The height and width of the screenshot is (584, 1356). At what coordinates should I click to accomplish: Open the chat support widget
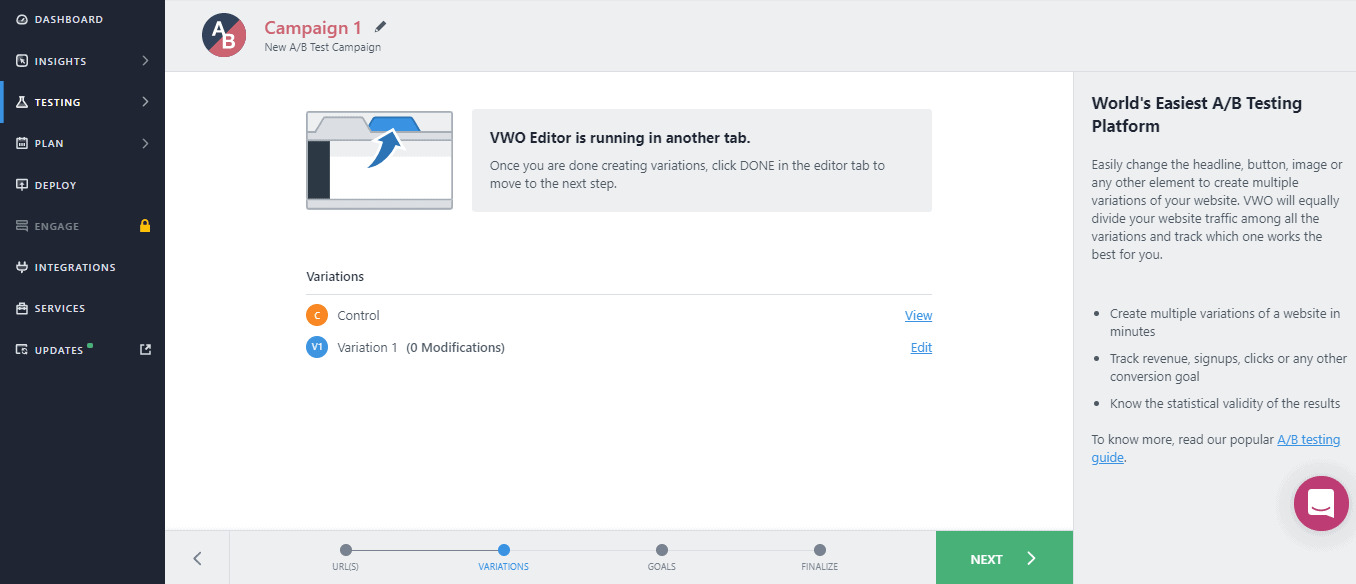pyautogui.click(x=1321, y=503)
